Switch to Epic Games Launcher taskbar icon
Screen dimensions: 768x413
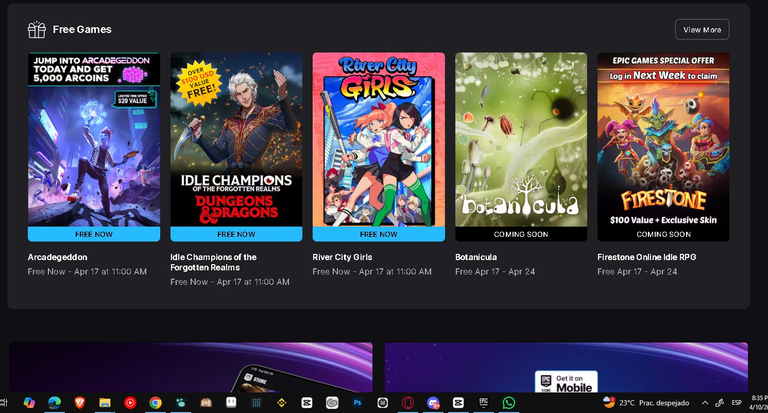coord(483,402)
